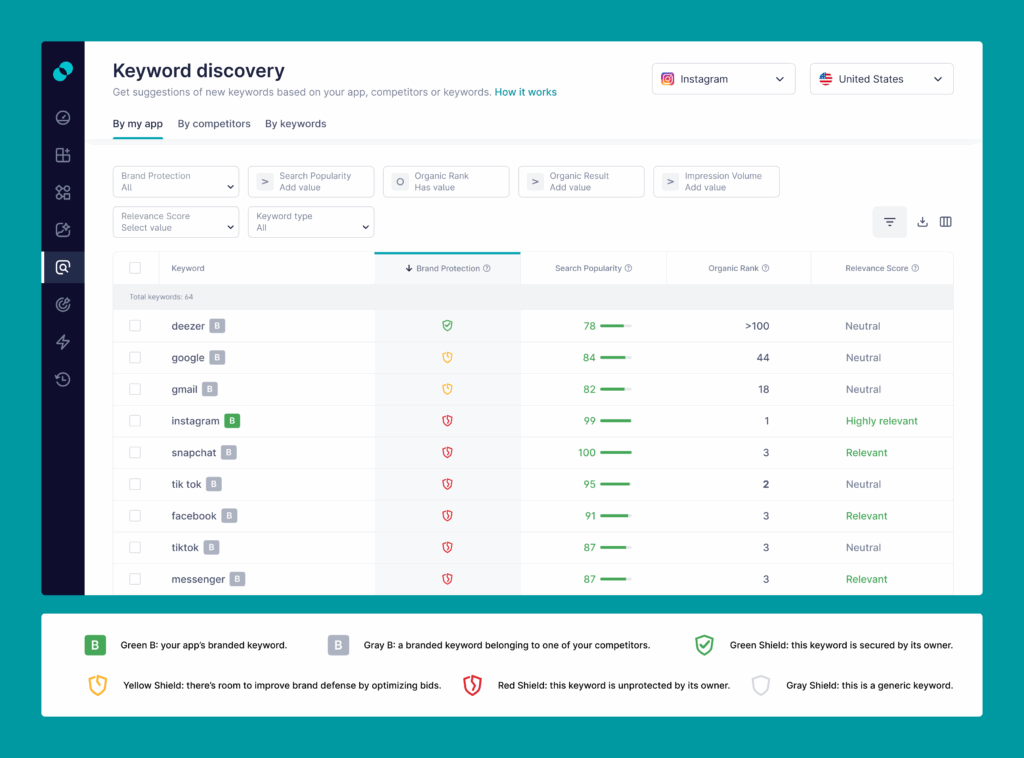Open the column settings icon
1024x758 pixels.
[x=945, y=221]
